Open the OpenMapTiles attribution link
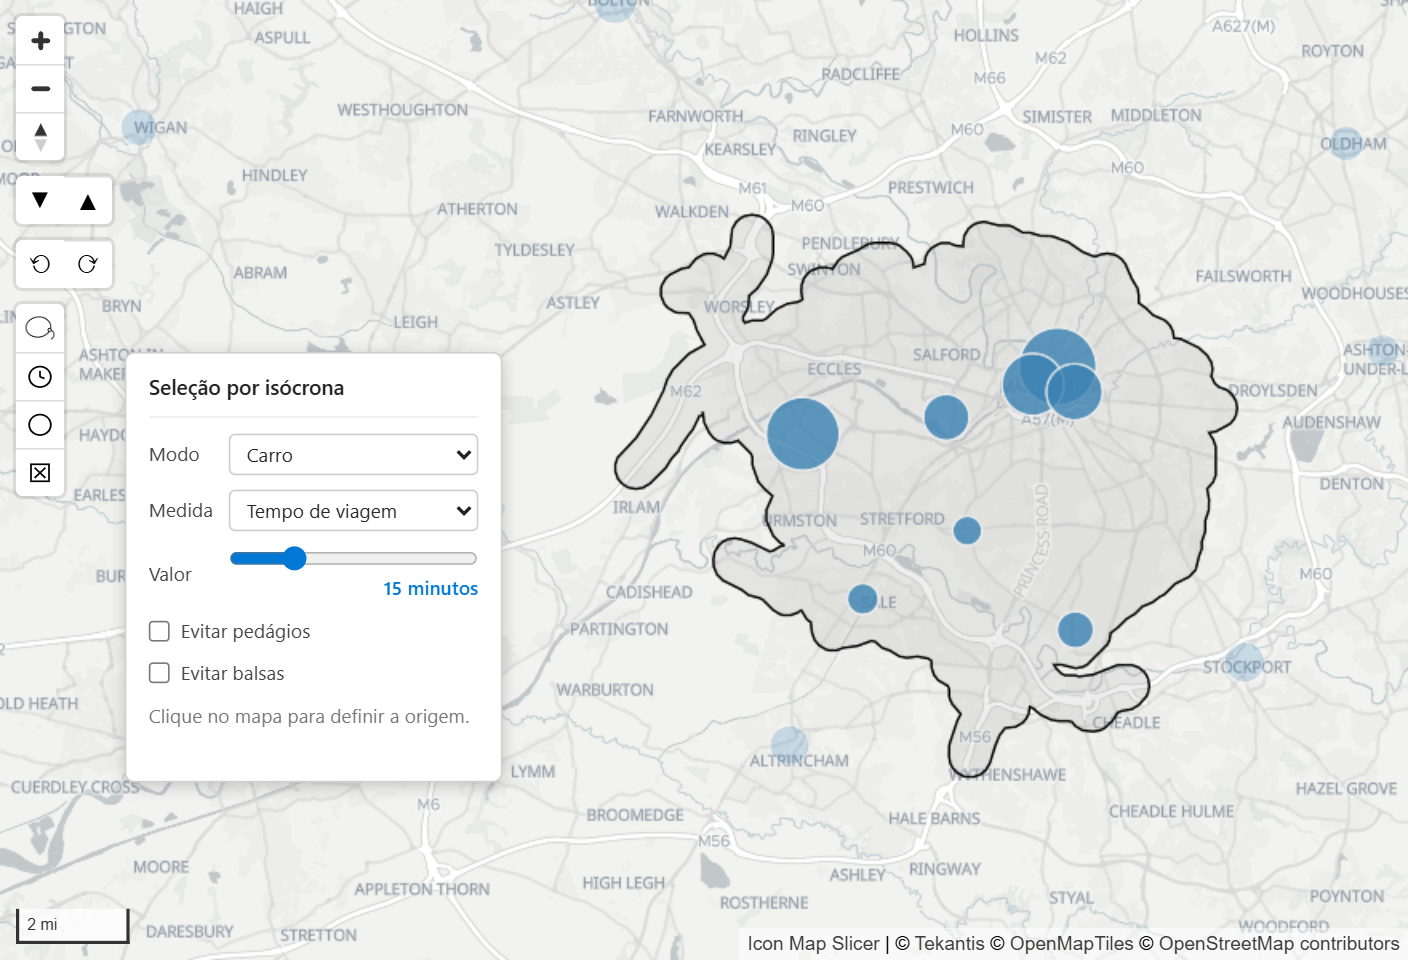The height and width of the screenshot is (960, 1408). [1071, 944]
